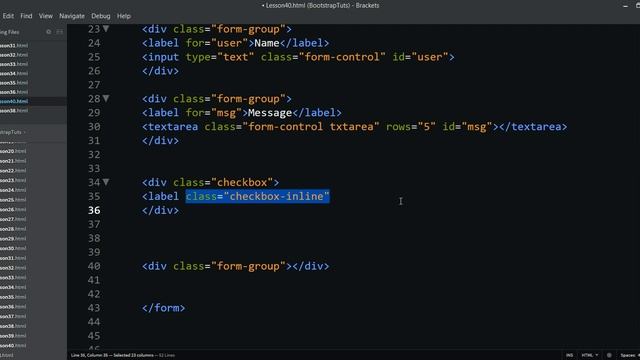The width and height of the screenshot is (640, 360).
Task: Open lesson24.html in project tree
Action: tap(13, 190)
